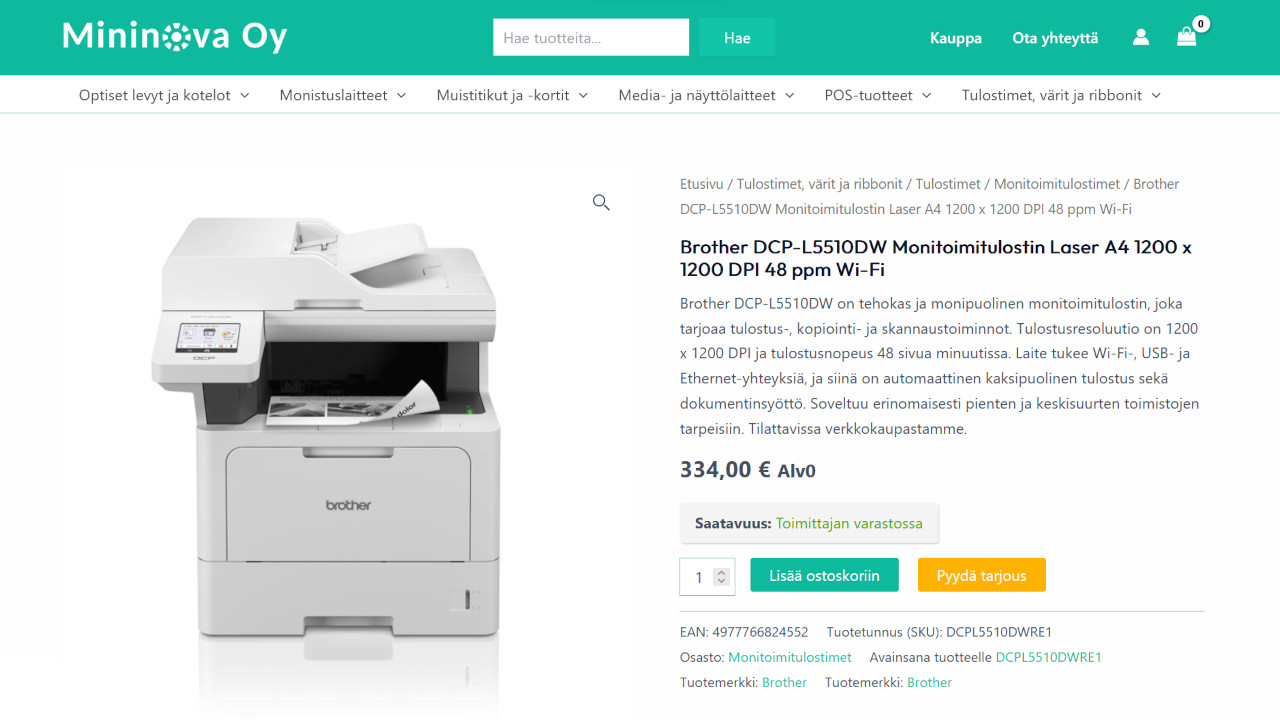Viewport: 1280px width, 720px height.
Task: Expand Tulostimet, värit ja ribbonit menu
Action: coord(1061,95)
